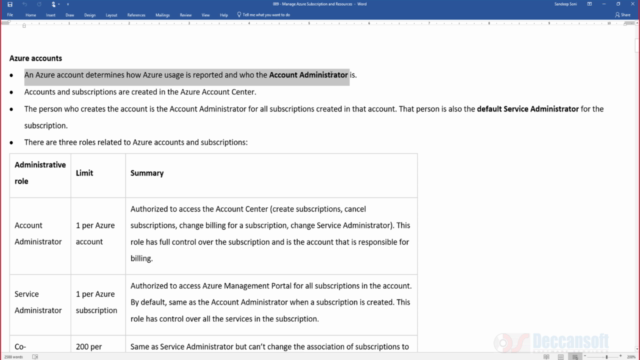Open the Sandeep Soni account name
The image size is (640, 360).
(x=565, y=4)
